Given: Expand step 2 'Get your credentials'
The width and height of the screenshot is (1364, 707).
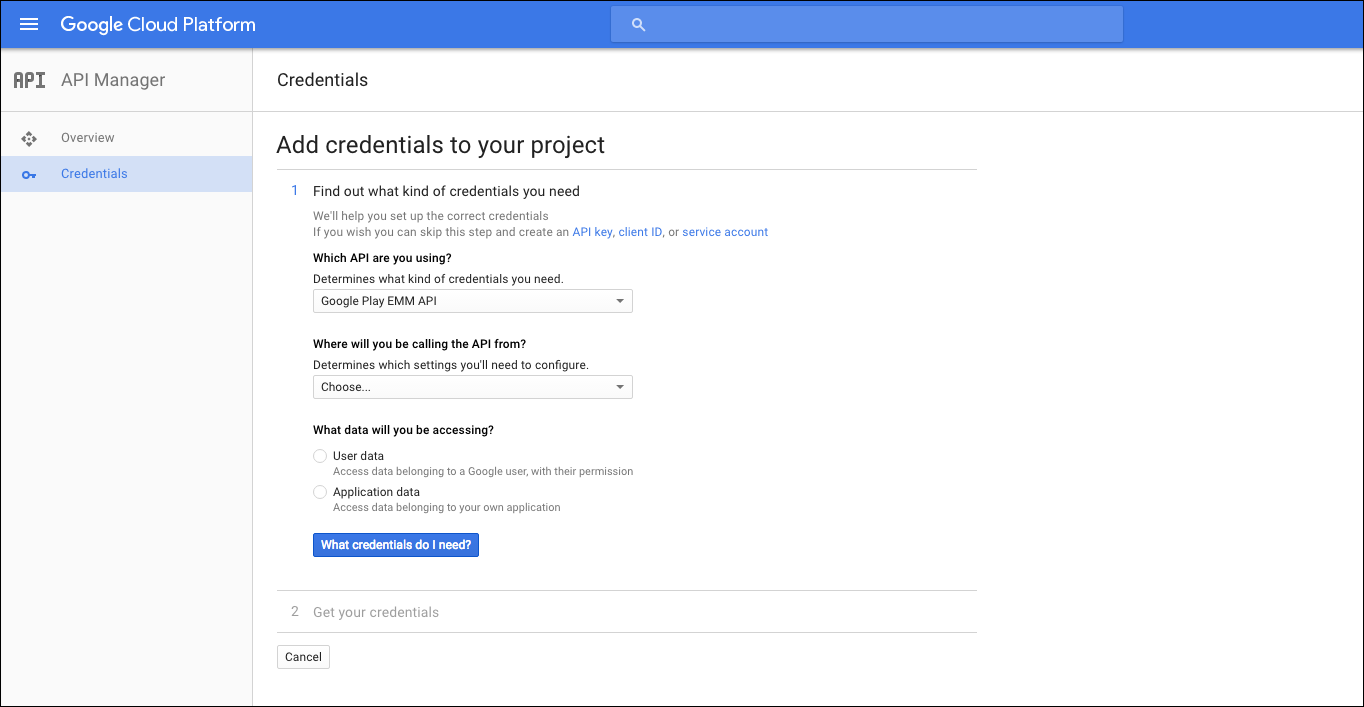Looking at the screenshot, I should (x=376, y=612).
